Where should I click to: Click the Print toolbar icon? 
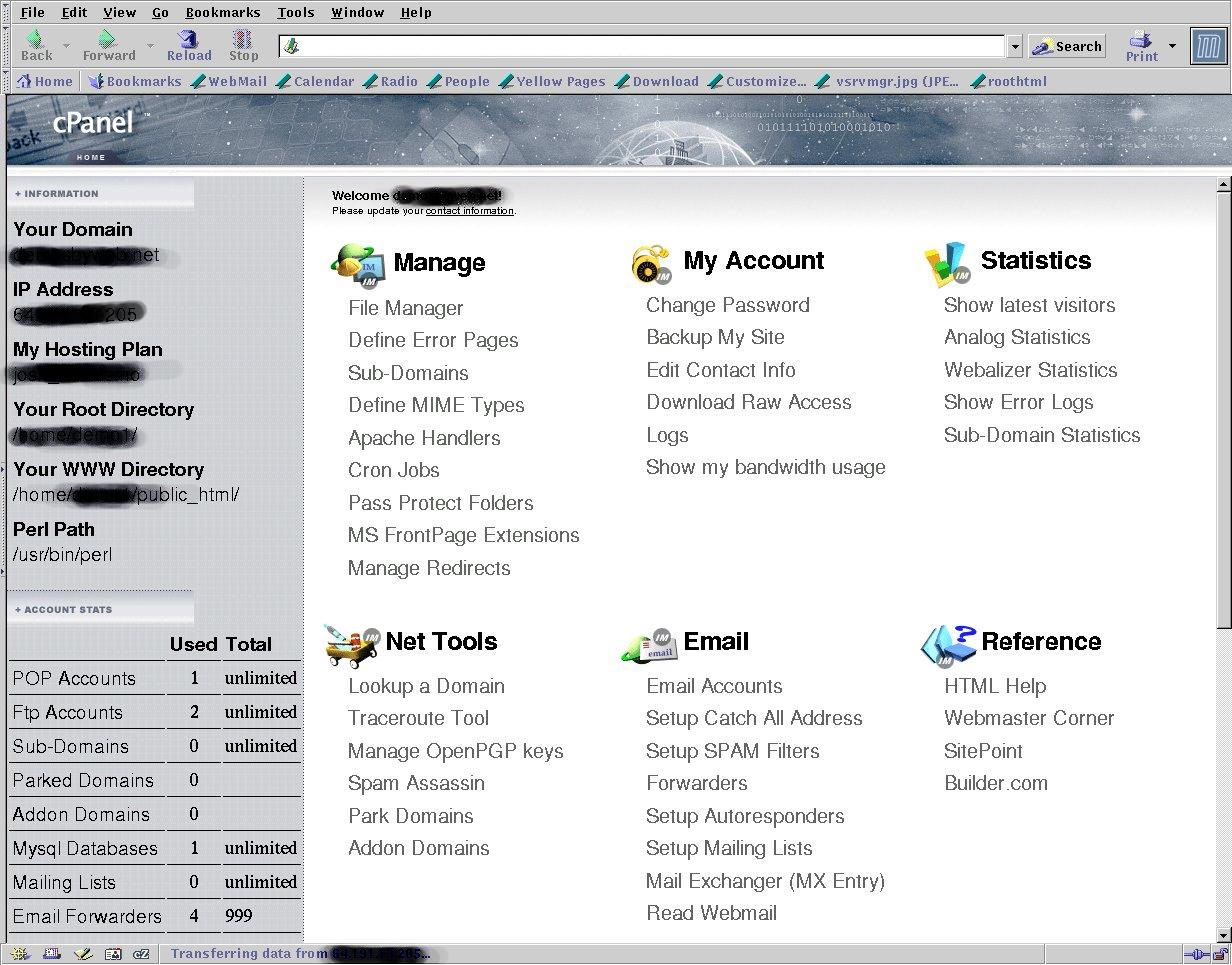pyautogui.click(x=1141, y=45)
